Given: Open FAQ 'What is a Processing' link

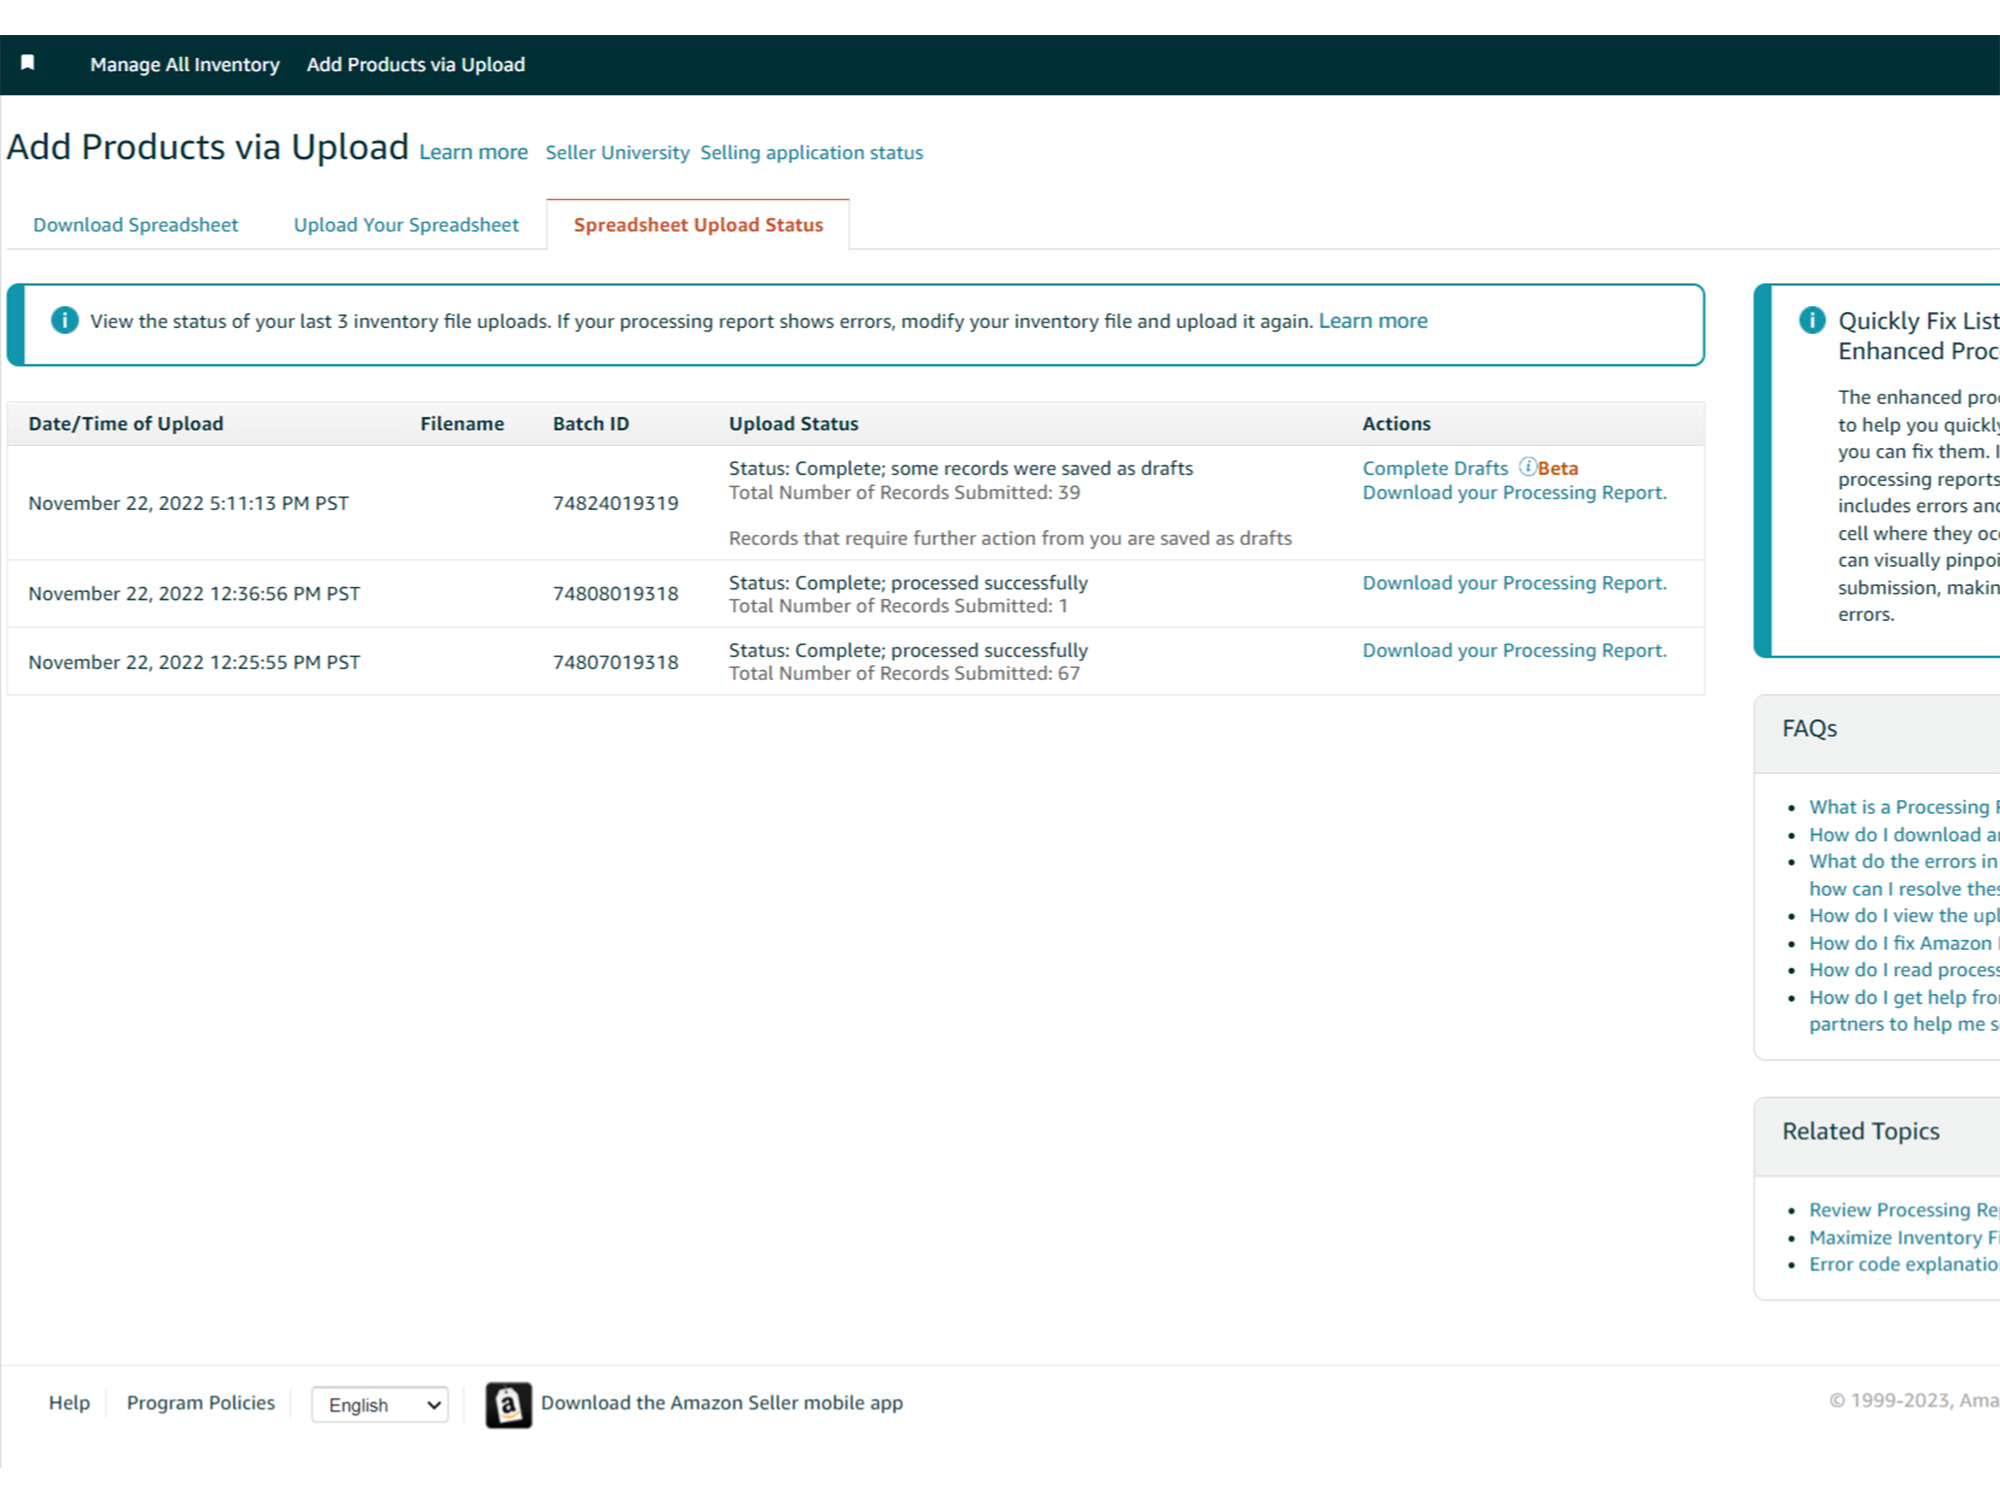Looking at the screenshot, I should tap(1904, 807).
